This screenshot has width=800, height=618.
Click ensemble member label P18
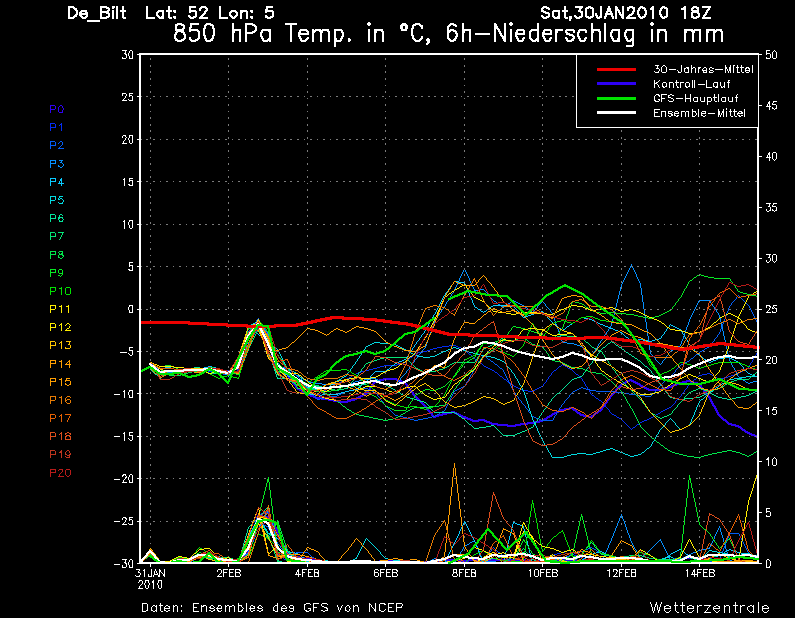60,436
